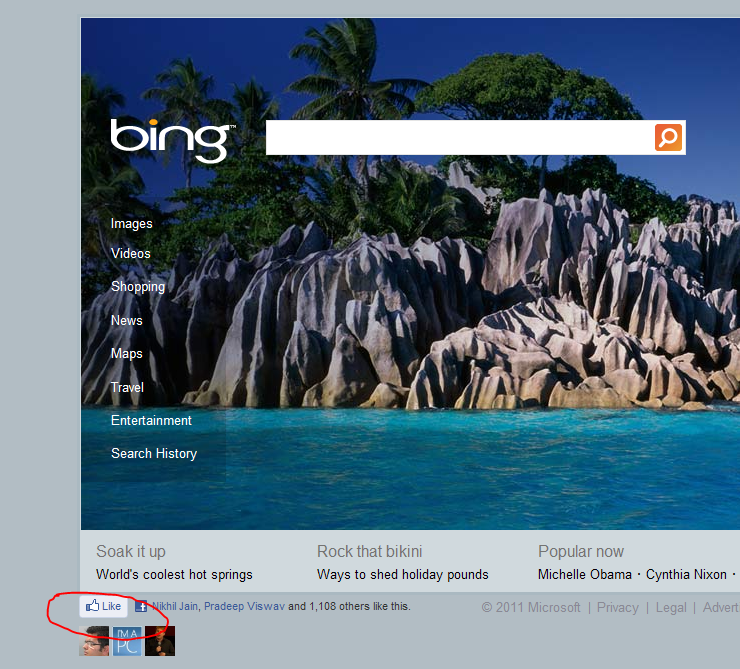Click the Rock that bikini heading

[x=370, y=552]
